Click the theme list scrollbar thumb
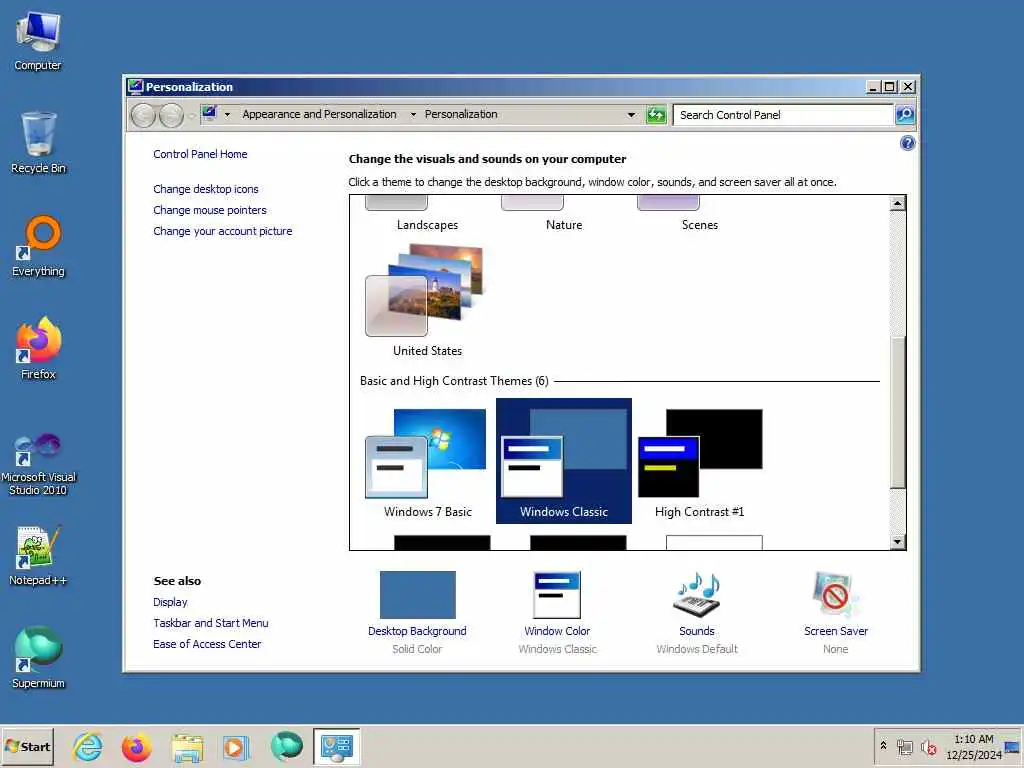The width and height of the screenshot is (1024, 768). (x=897, y=412)
